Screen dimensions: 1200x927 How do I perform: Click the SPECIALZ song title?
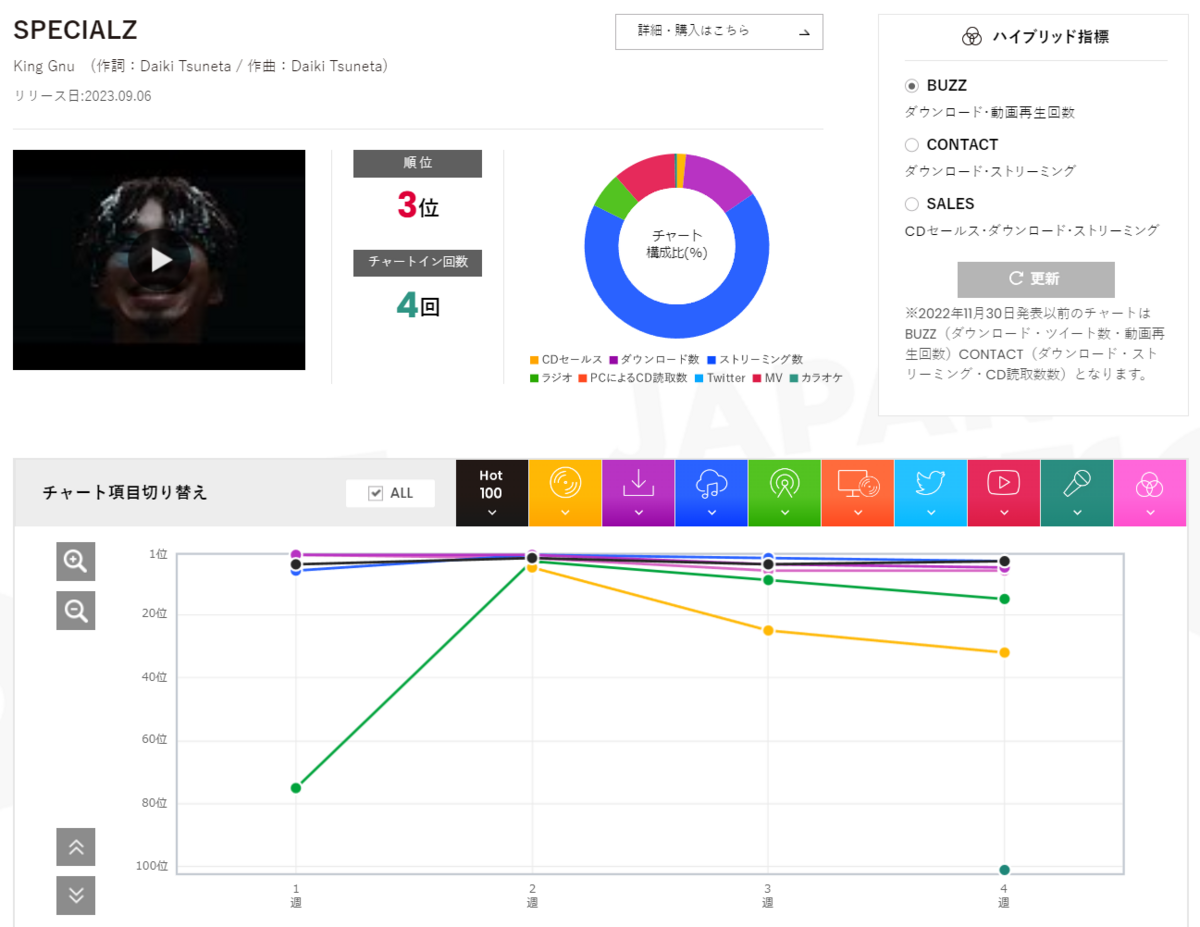tap(75, 30)
